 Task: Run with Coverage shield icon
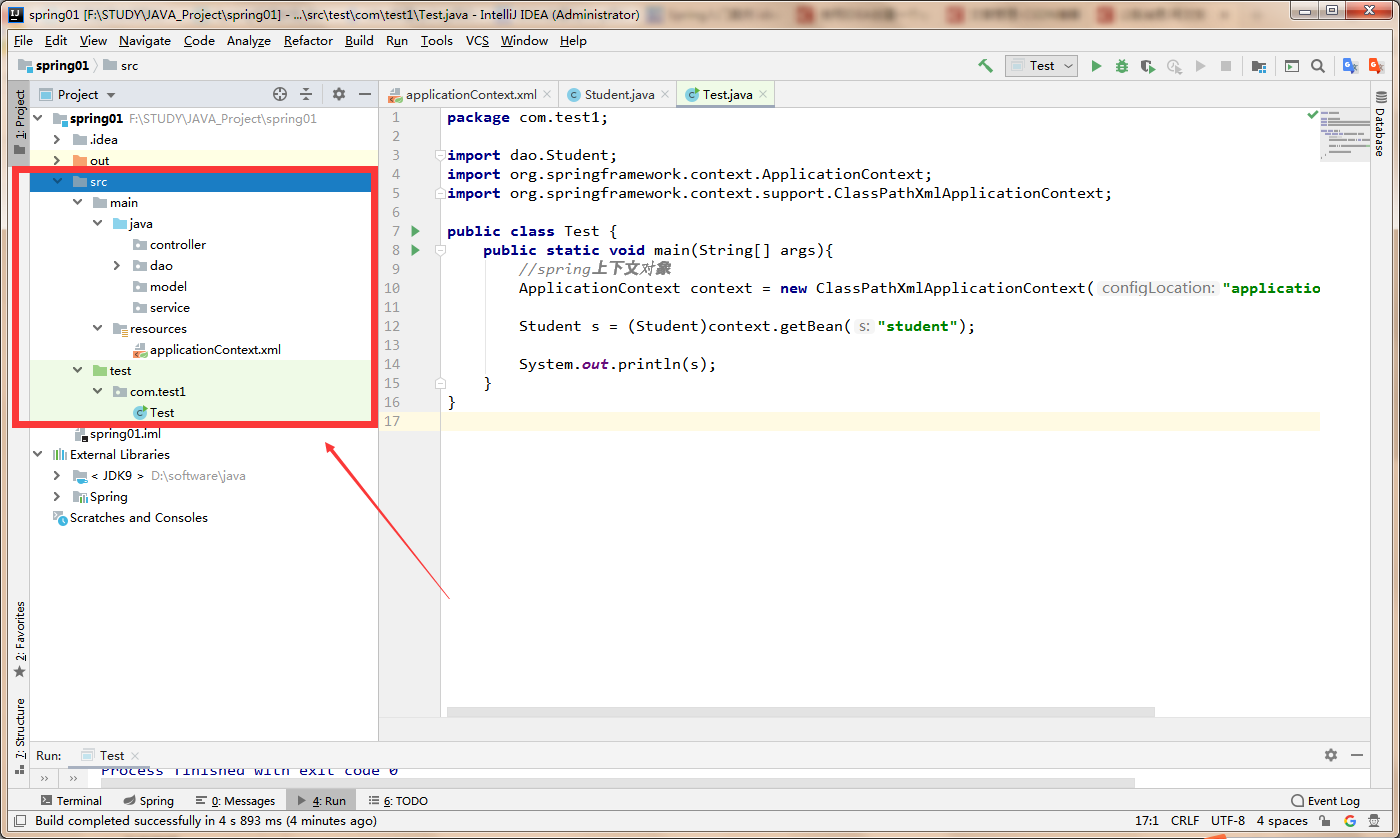pyautogui.click(x=1148, y=66)
